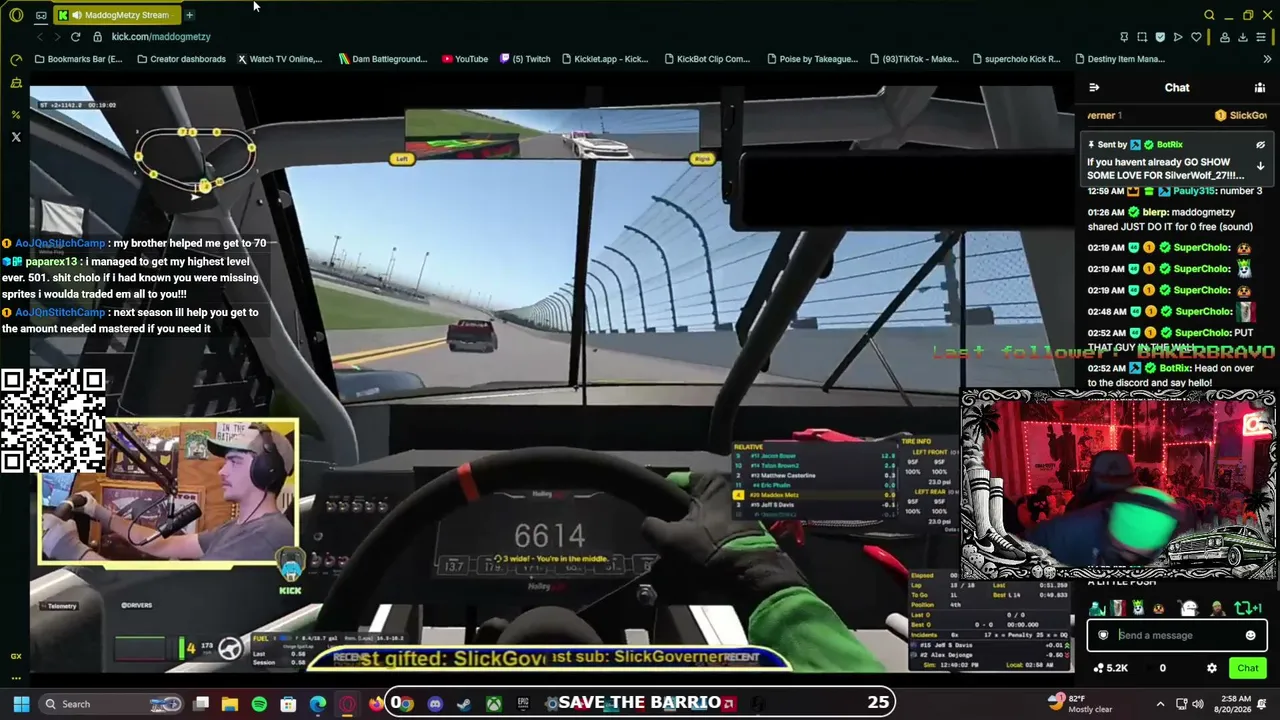Open Epic Games Launcher from the taskbar
1280x720 pixels.
coord(523,704)
